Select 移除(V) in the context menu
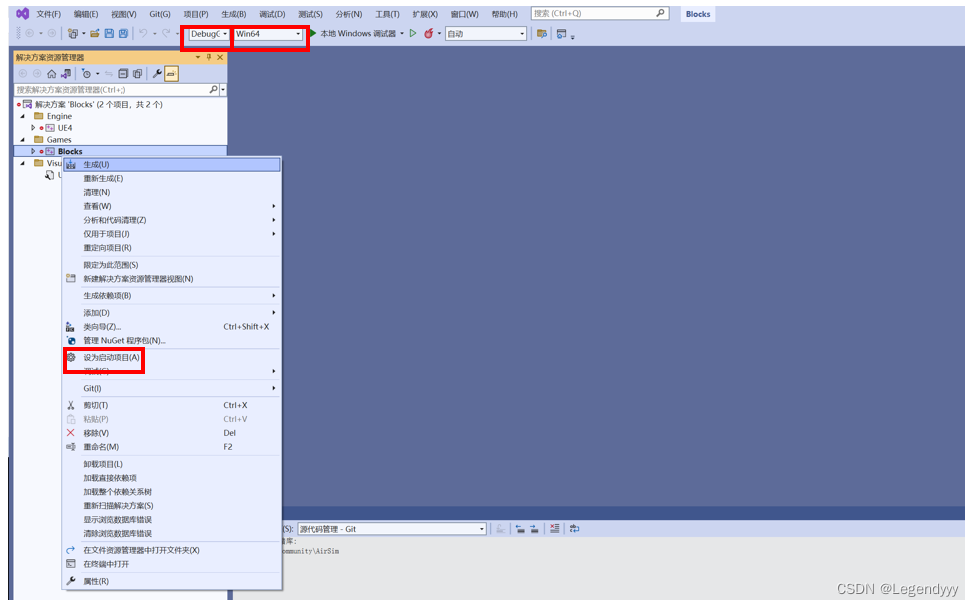The height and width of the screenshot is (606, 974). [x=172, y=433]
